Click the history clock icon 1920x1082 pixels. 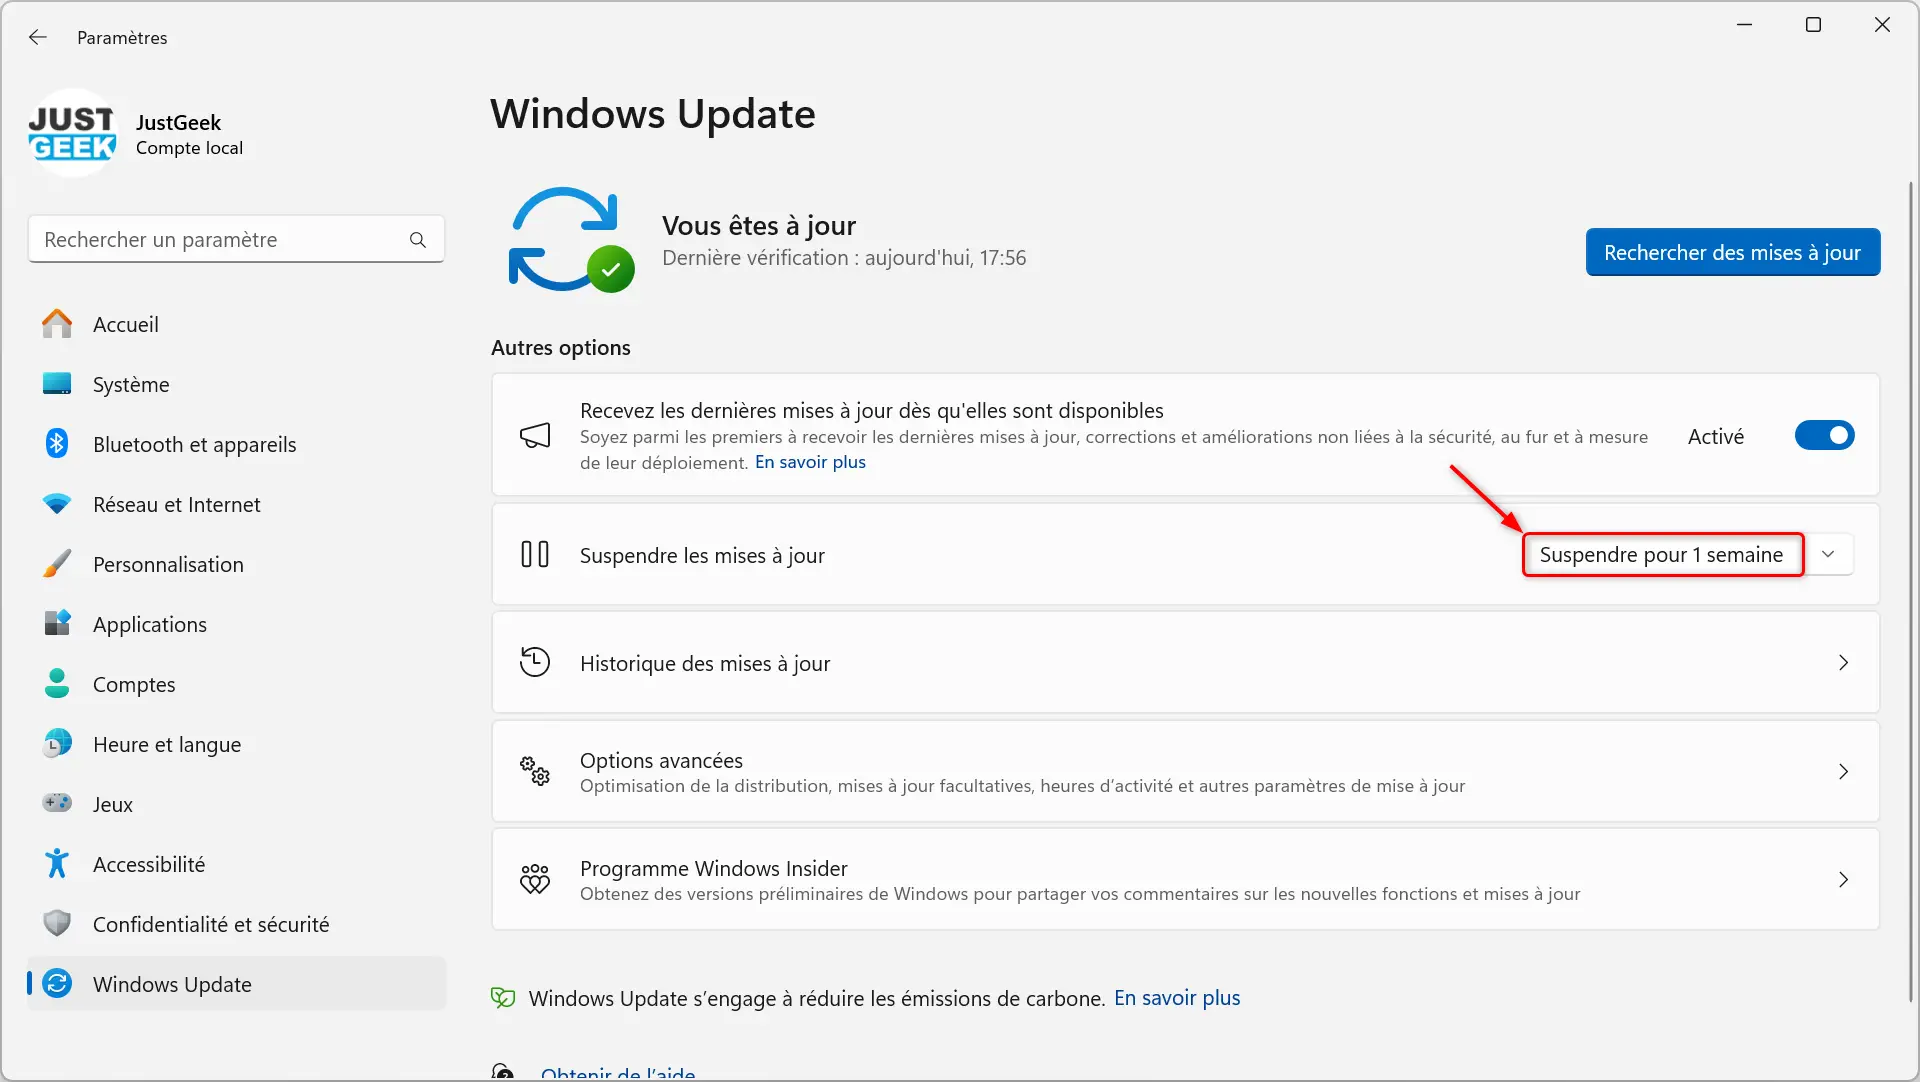click(x=535, y=663)
